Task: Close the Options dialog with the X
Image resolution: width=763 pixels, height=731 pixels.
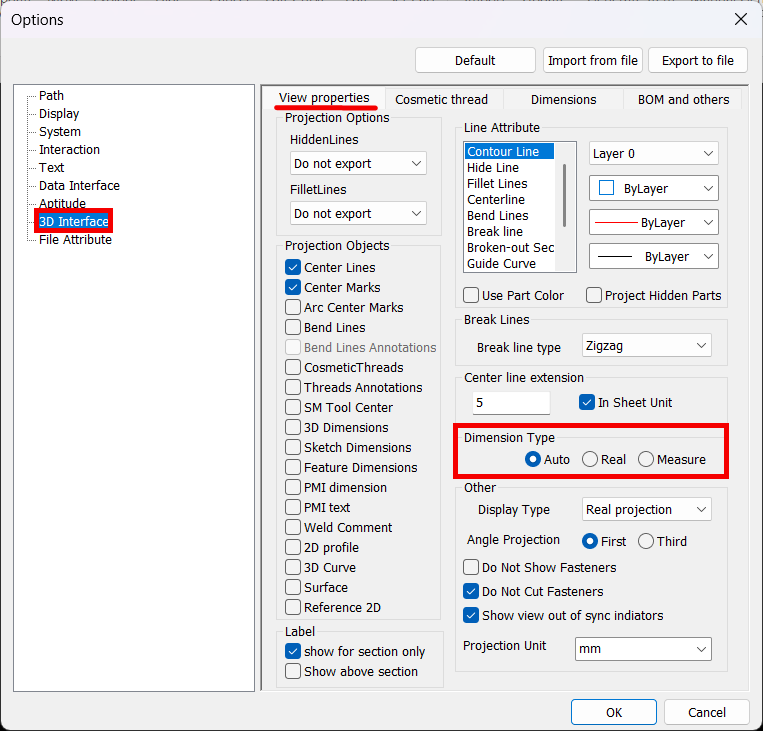Action: pyautogui.click(x=741, y=19)
